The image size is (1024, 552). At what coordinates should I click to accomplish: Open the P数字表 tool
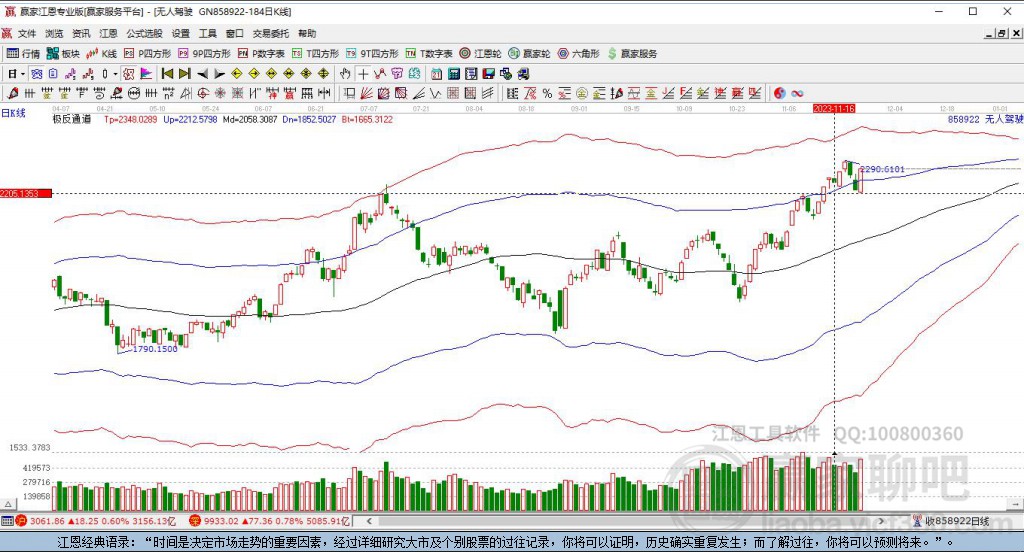(261, 54)
